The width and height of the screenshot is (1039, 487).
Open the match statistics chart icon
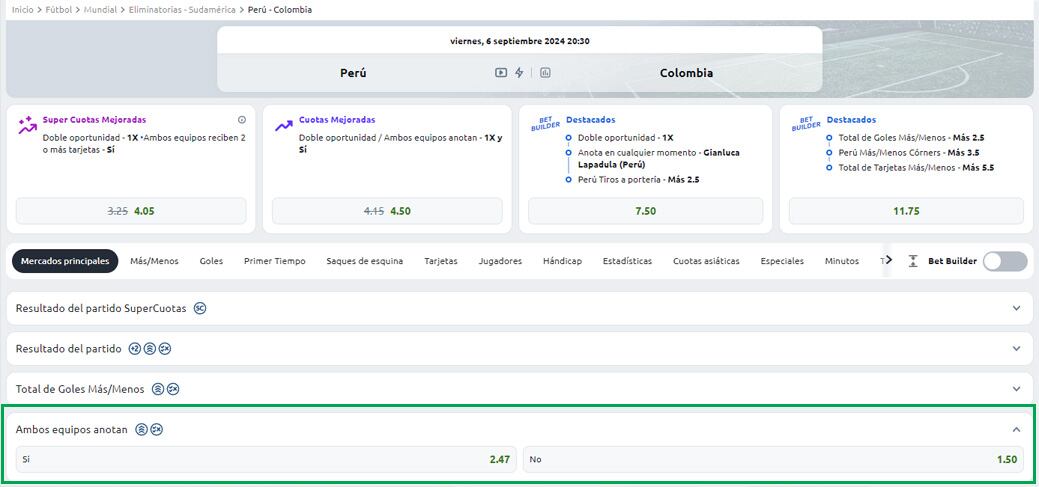(x=546, y=73)
